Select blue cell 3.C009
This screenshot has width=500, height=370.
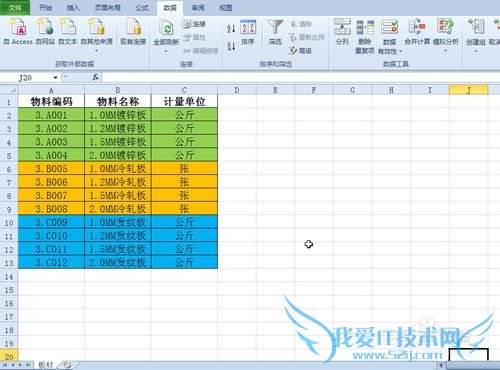51,222
